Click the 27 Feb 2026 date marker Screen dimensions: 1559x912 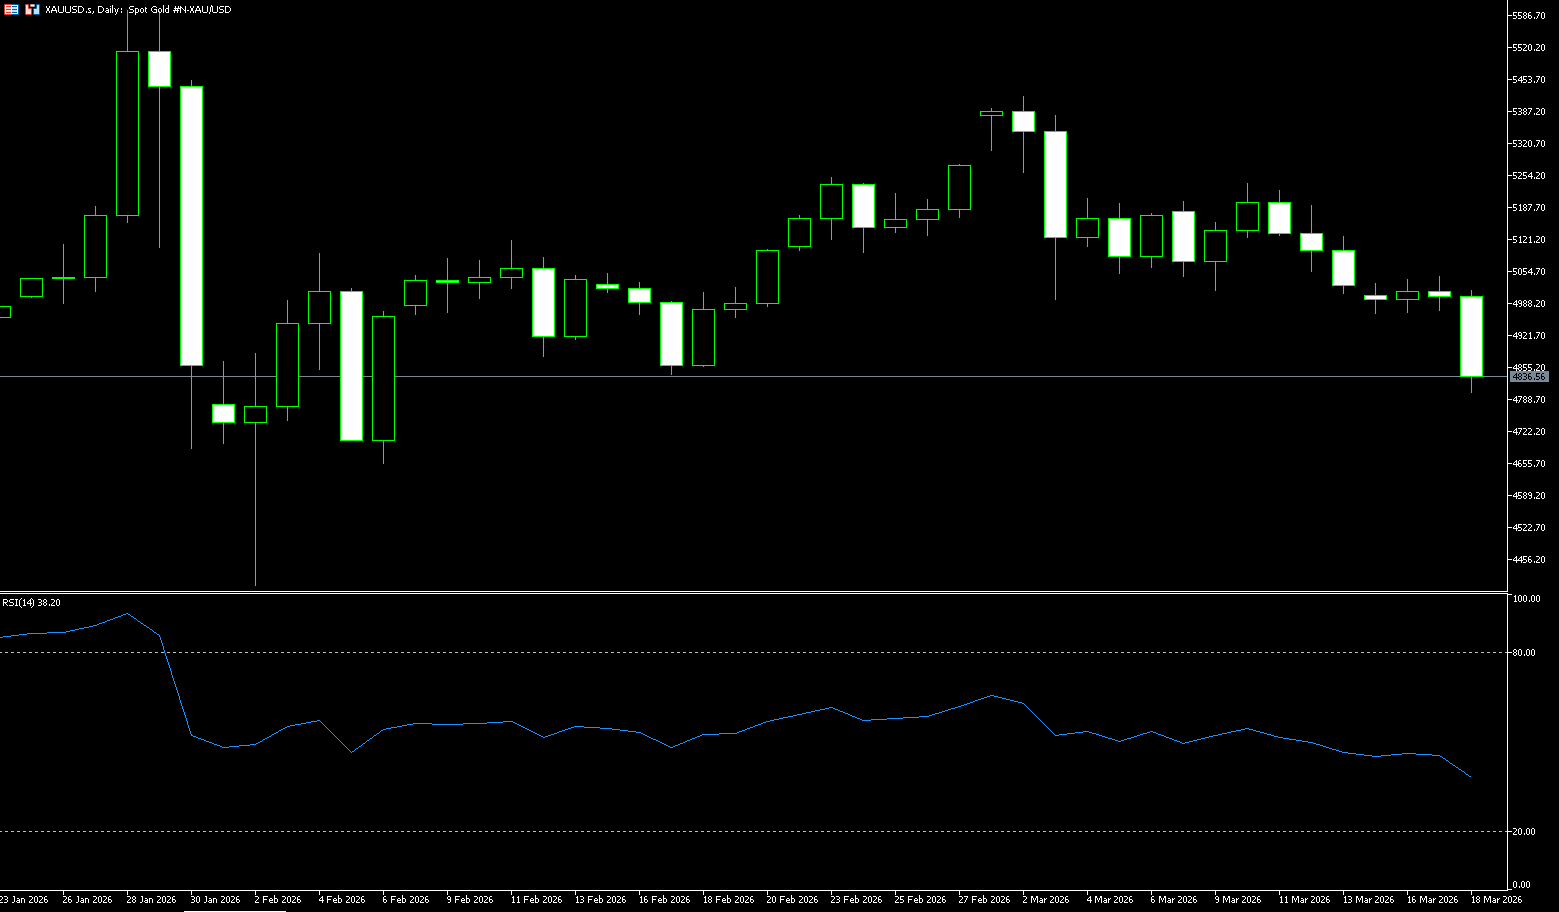click(984, 900)
